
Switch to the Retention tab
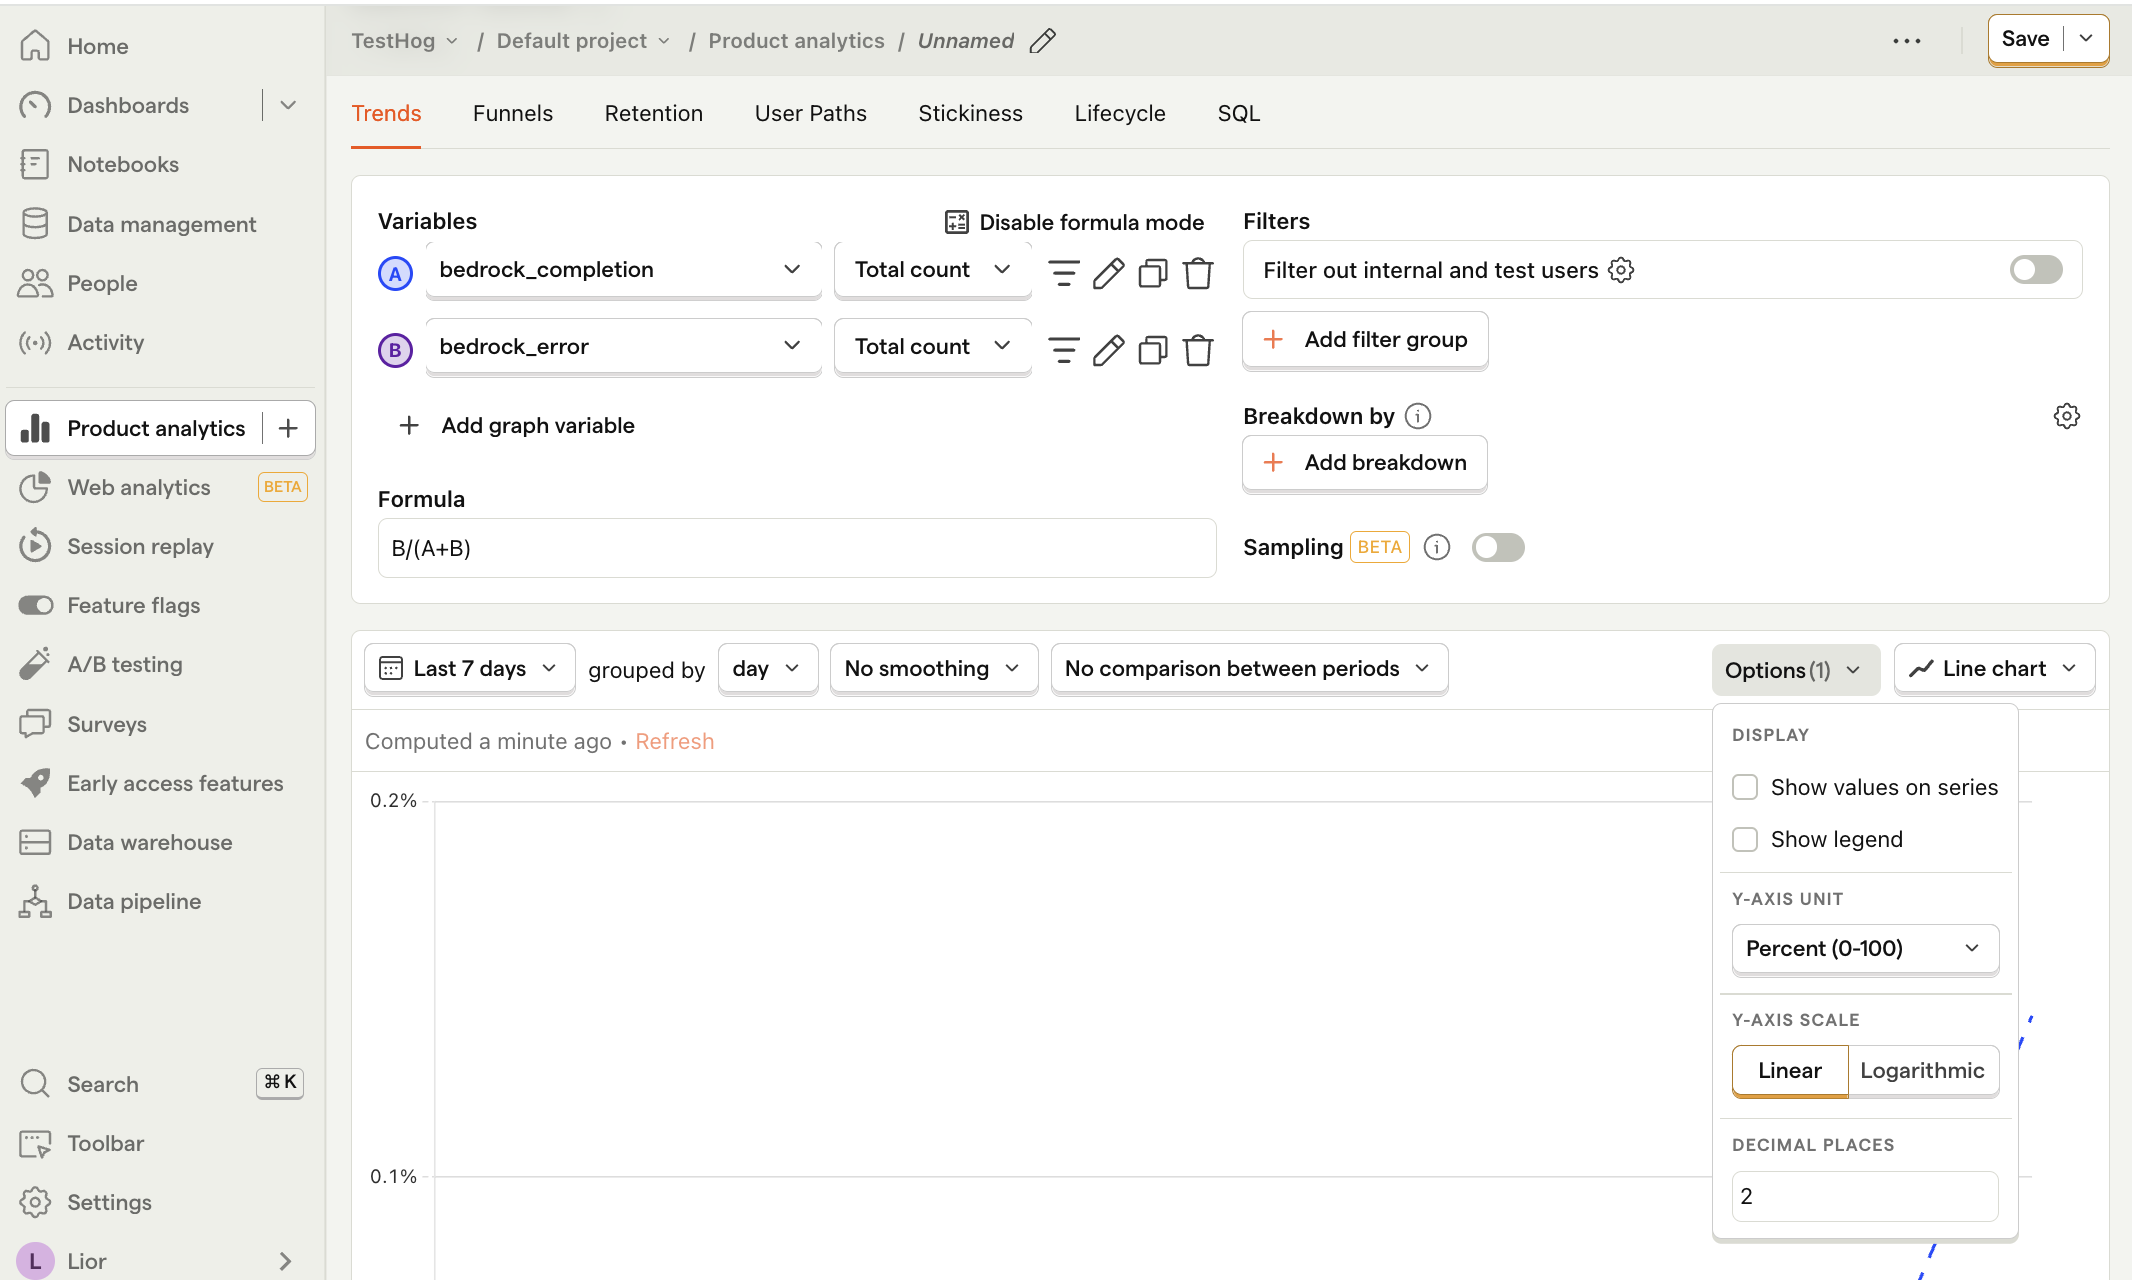click(x=652, y=114)
